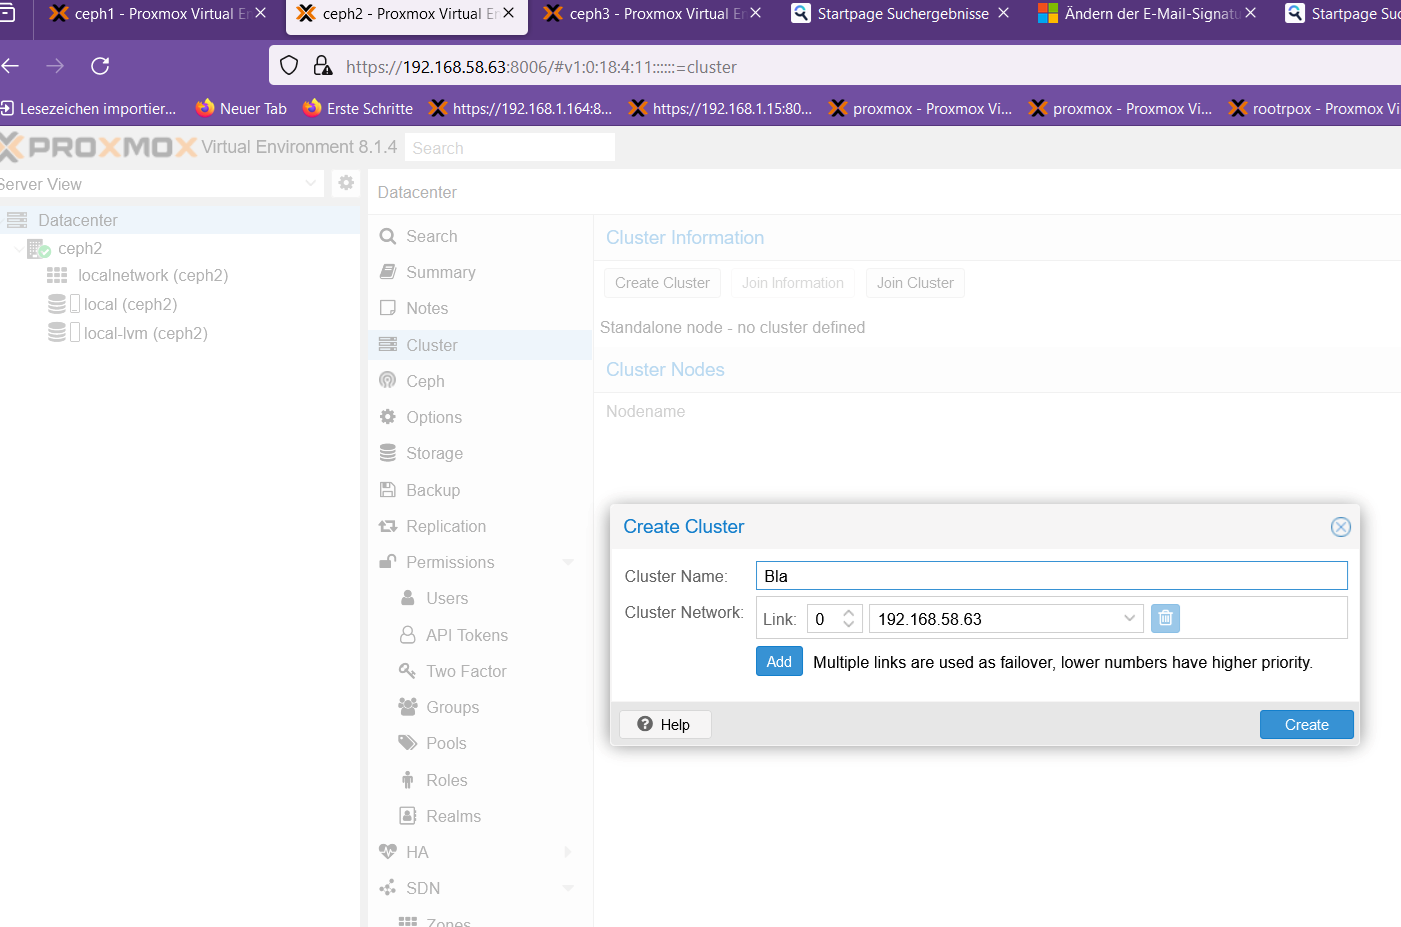Screen dimensions: 1401x927
Task: Click the blue Create button
Action: coord(1305,725)
